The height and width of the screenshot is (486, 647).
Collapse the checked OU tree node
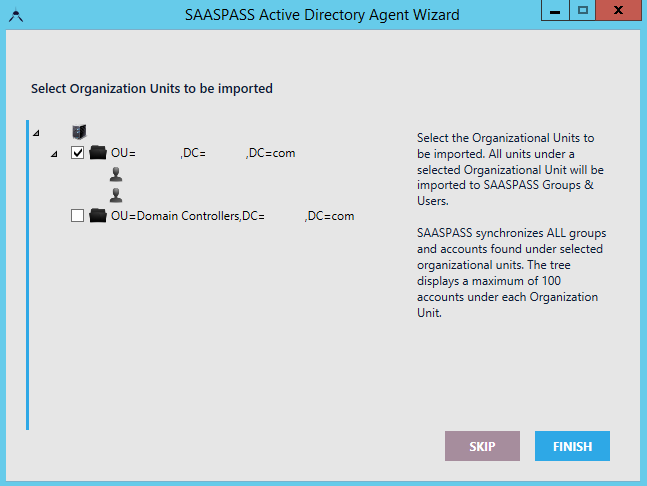54,153
